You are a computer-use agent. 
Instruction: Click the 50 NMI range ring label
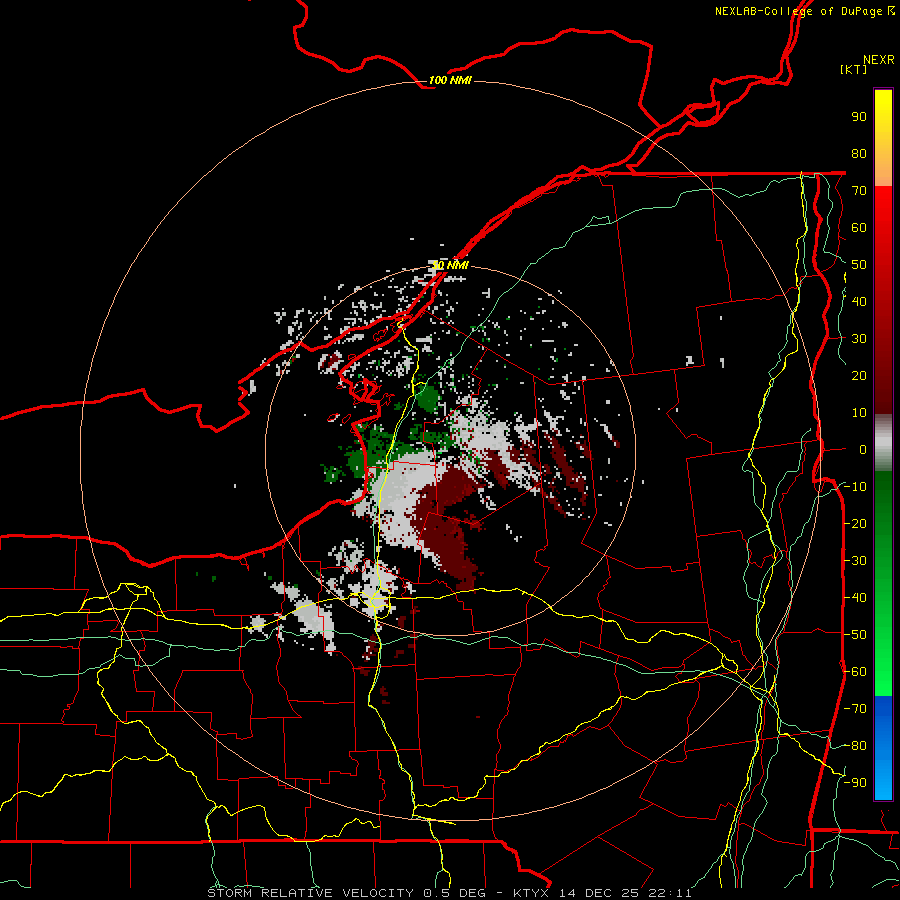[450, 265]
